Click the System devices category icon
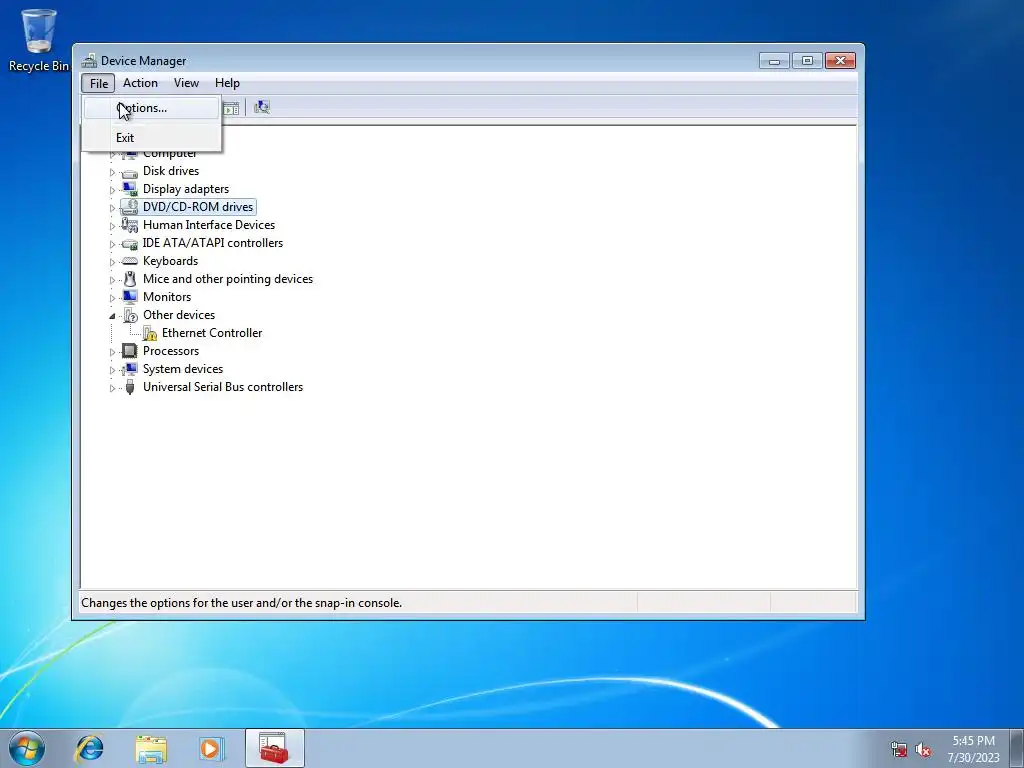 [x=130, y=370]
